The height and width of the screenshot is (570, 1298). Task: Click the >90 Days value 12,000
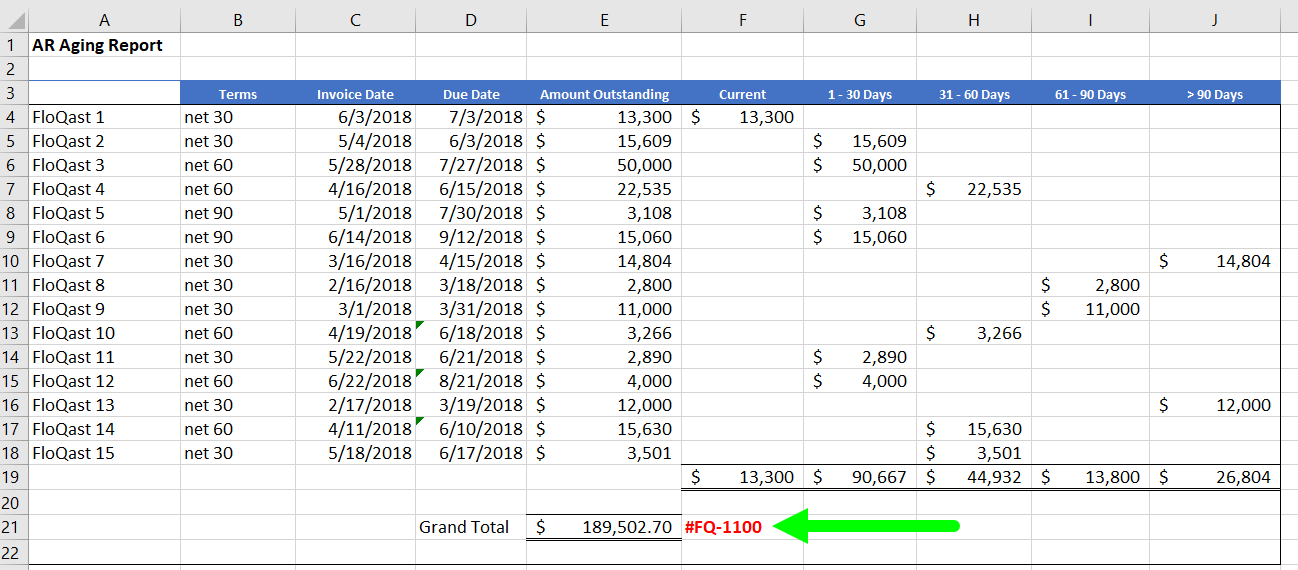(x=1215, y=405)
